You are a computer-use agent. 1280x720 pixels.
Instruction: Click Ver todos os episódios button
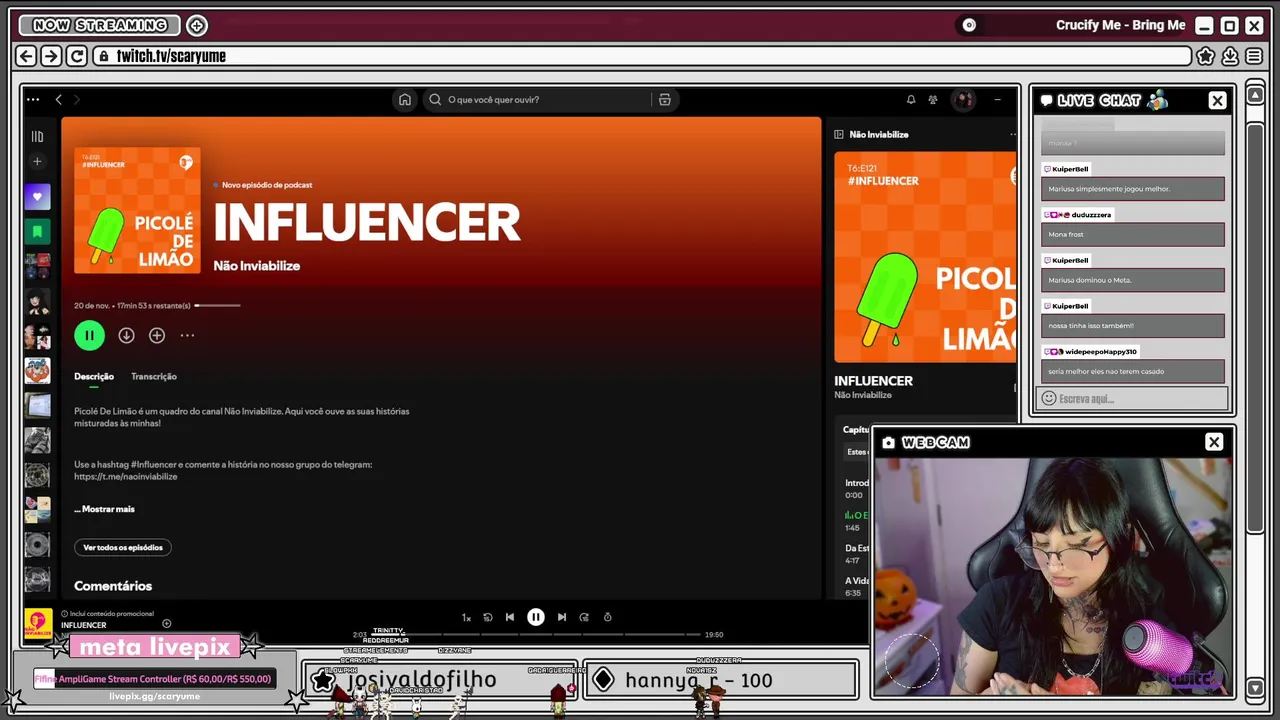click(x=123, y=548)
